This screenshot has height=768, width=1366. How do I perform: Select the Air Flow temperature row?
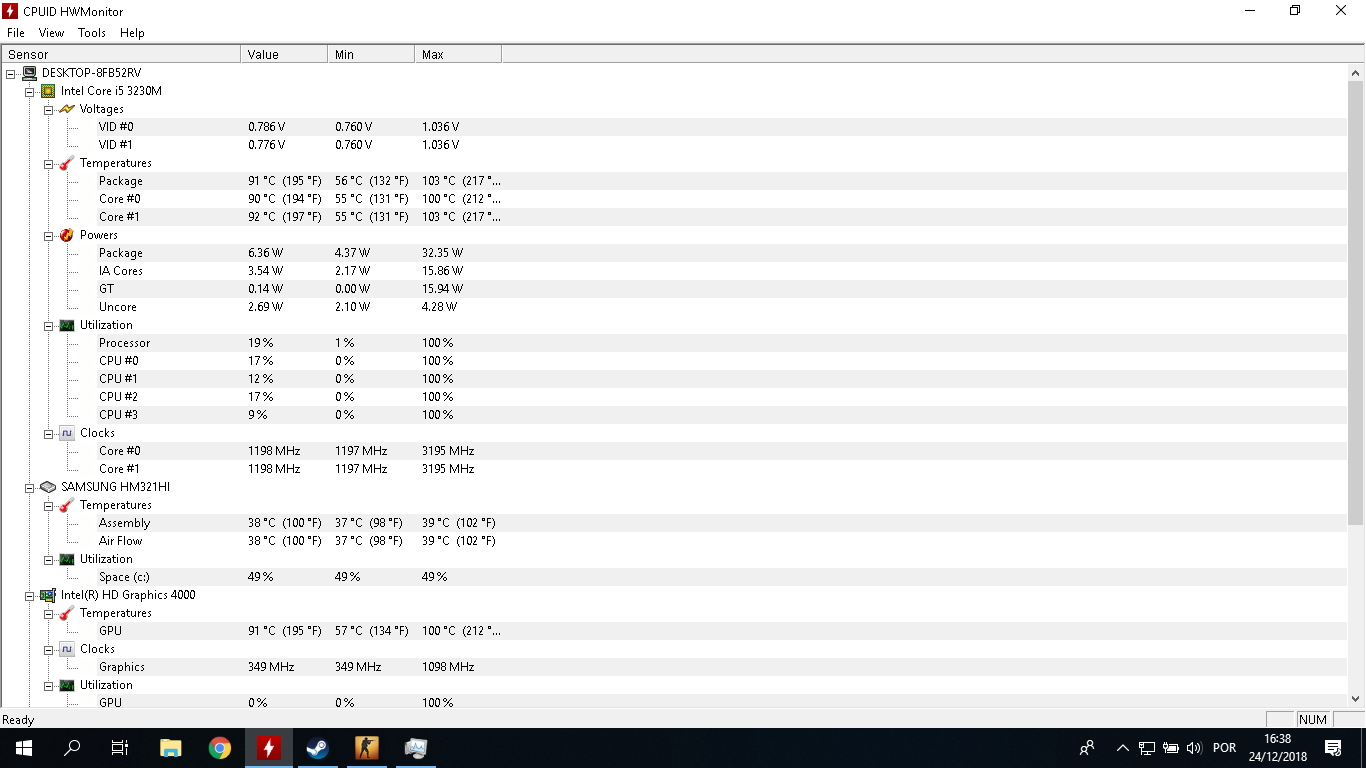pos(674,541)
